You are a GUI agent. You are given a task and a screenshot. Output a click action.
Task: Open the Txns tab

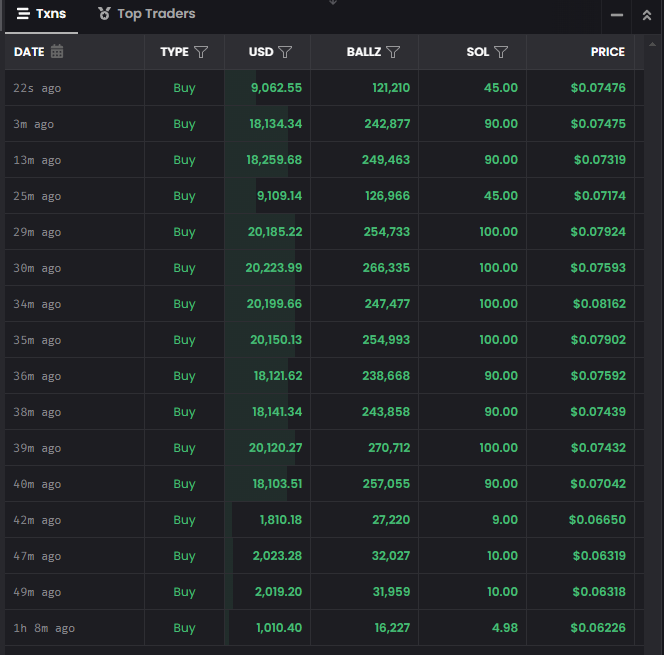tap(41, 14)
